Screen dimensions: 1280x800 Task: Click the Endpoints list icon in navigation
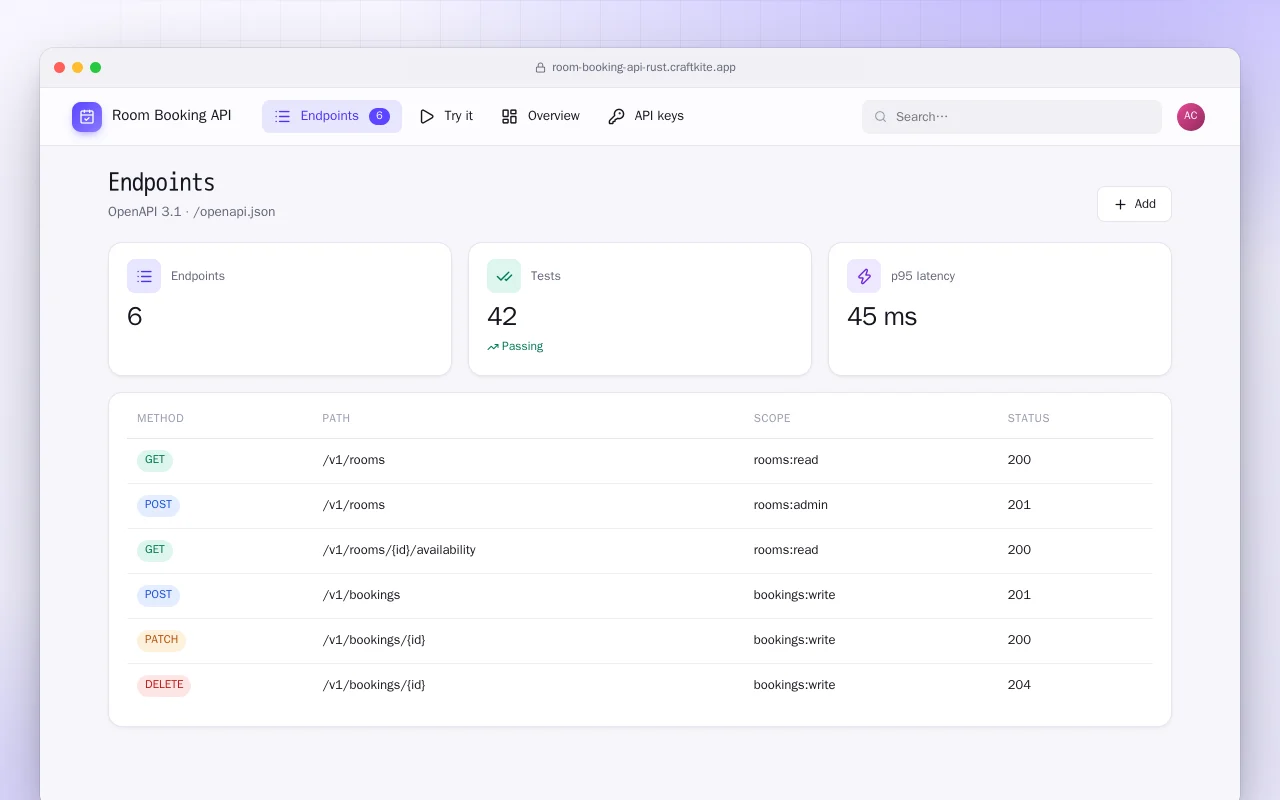282,116
